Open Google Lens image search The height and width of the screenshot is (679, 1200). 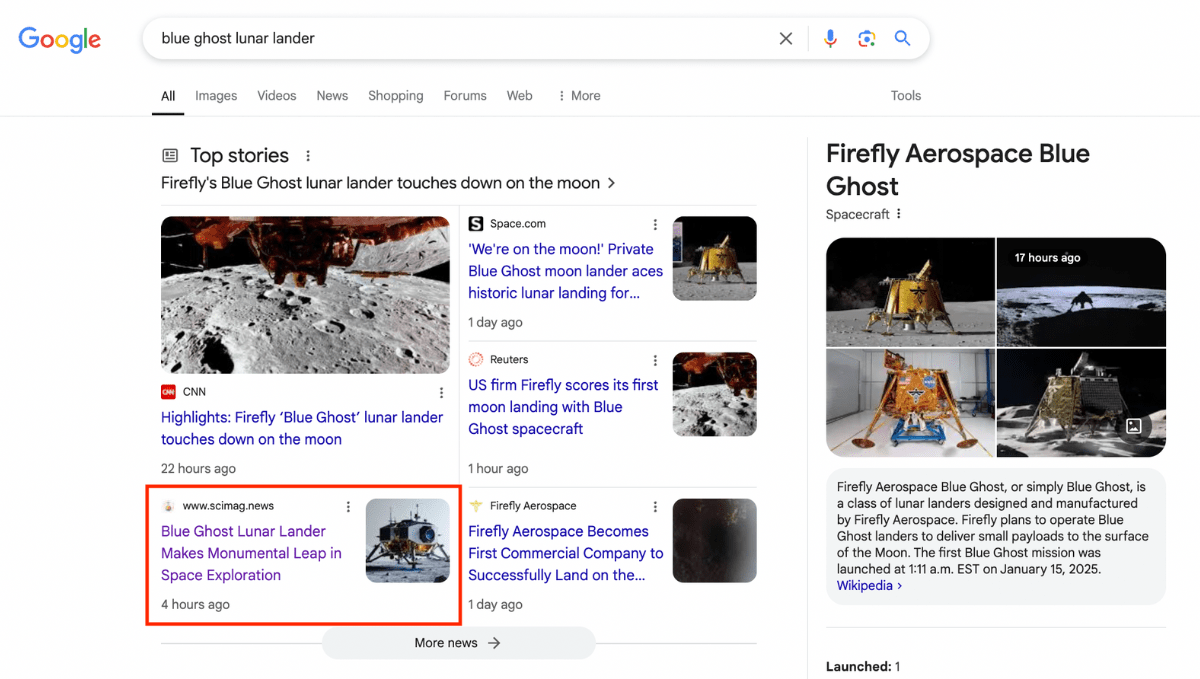866,39
